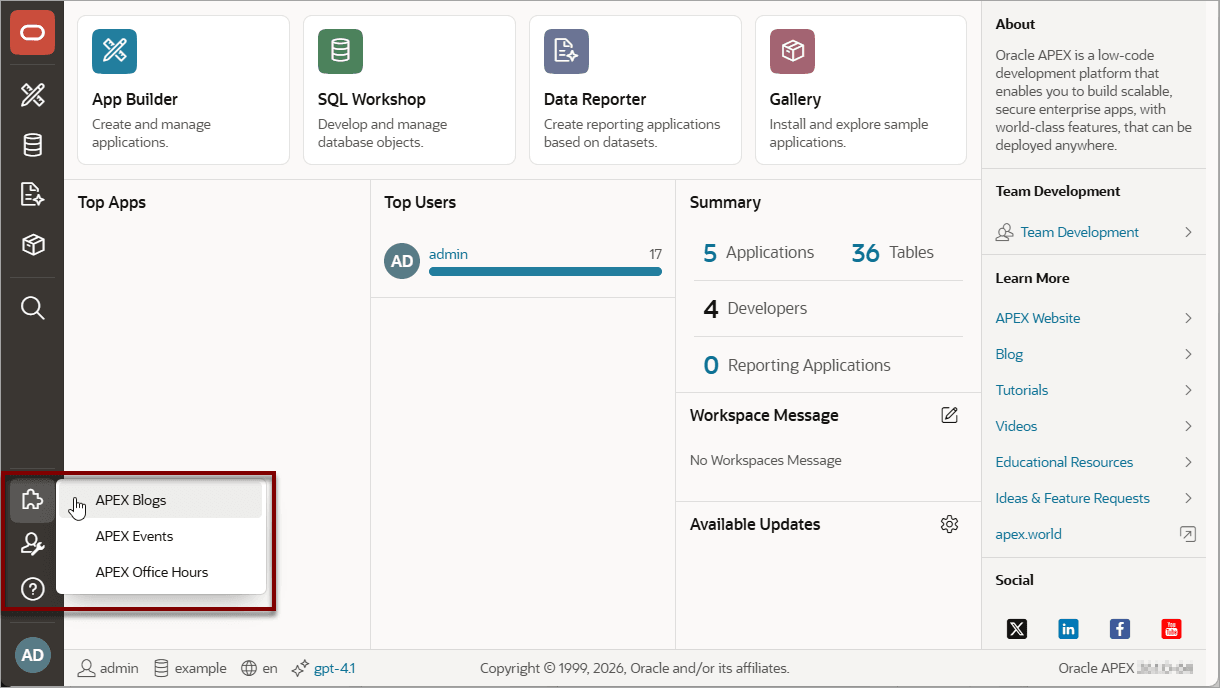Open the admin user link in Top Users
1220x688 pixels.
(448, 254)
